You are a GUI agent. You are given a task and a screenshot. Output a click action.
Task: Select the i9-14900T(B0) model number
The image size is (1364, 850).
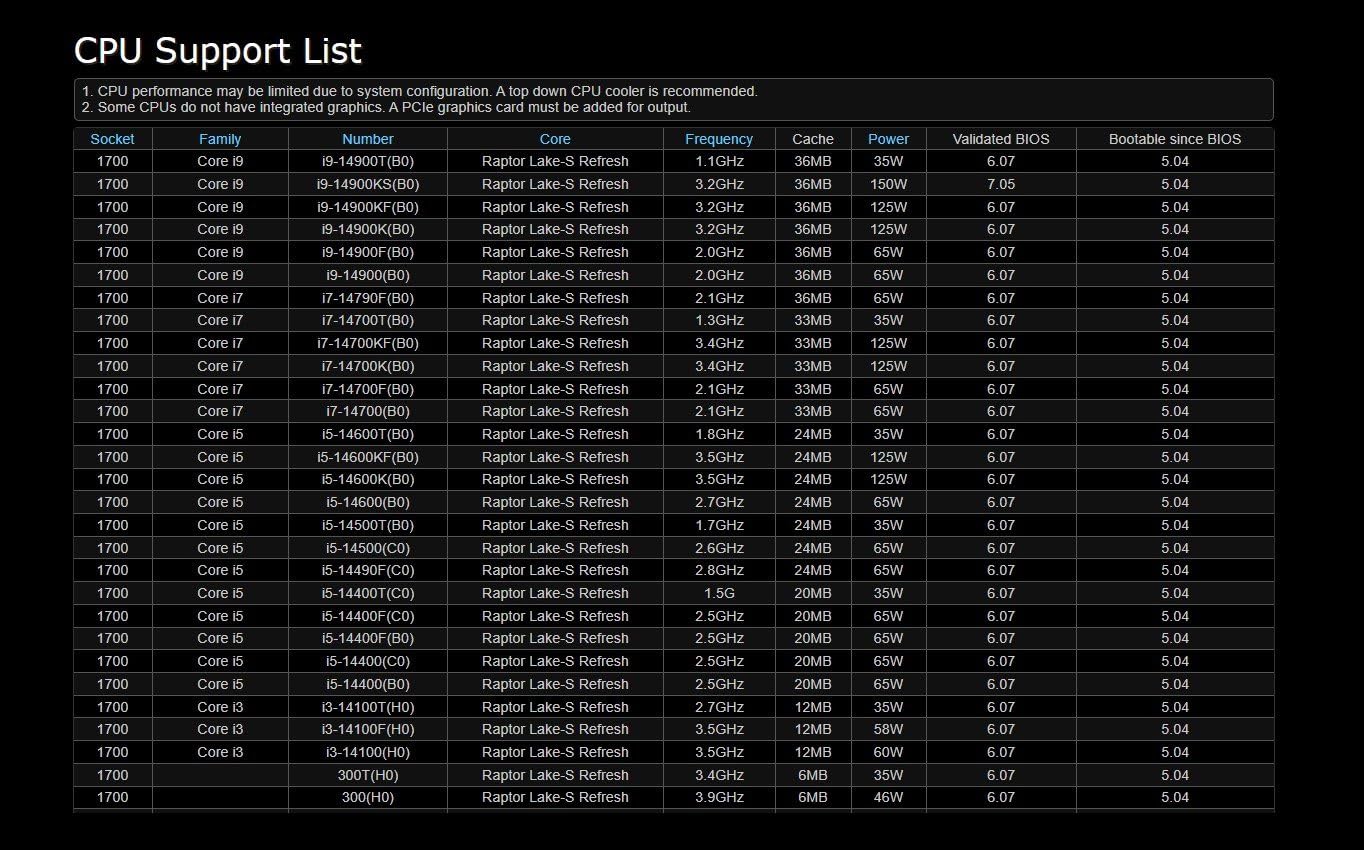[x=368, y=161]
